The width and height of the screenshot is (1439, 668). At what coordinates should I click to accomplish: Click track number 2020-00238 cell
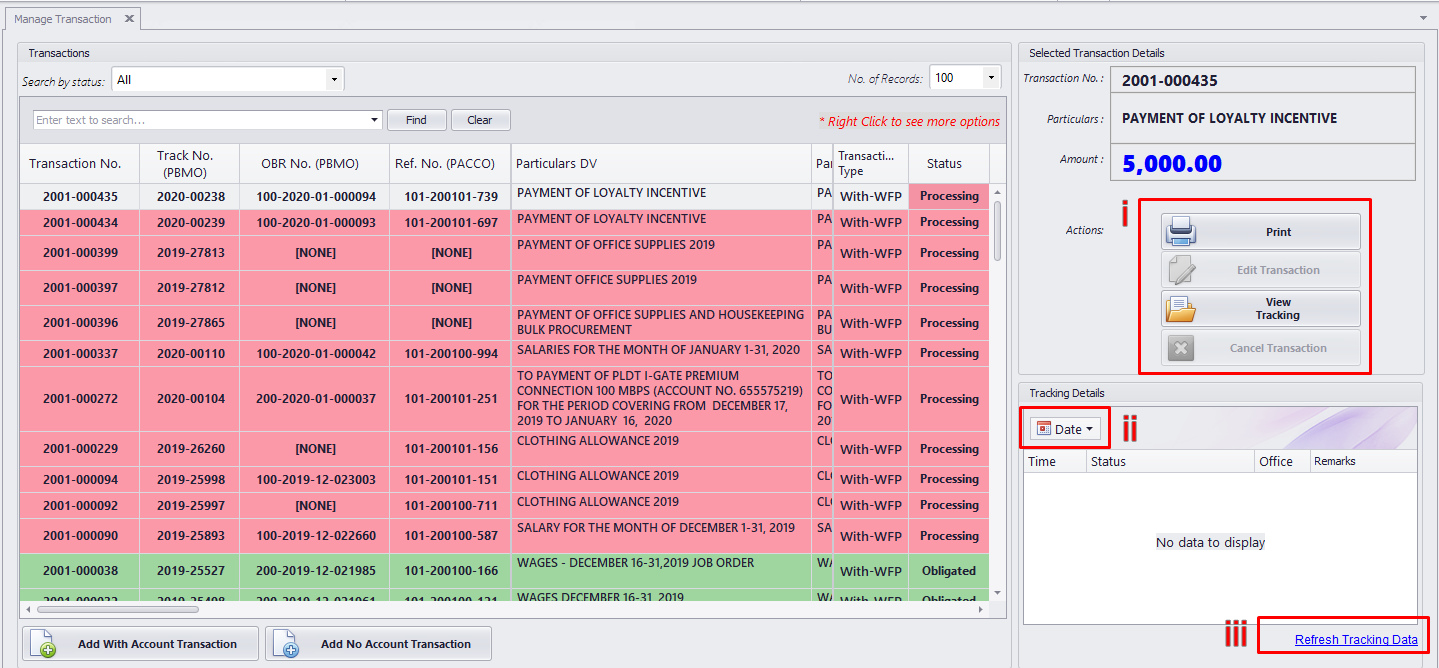pyautogui.click(x=190, y=197)
